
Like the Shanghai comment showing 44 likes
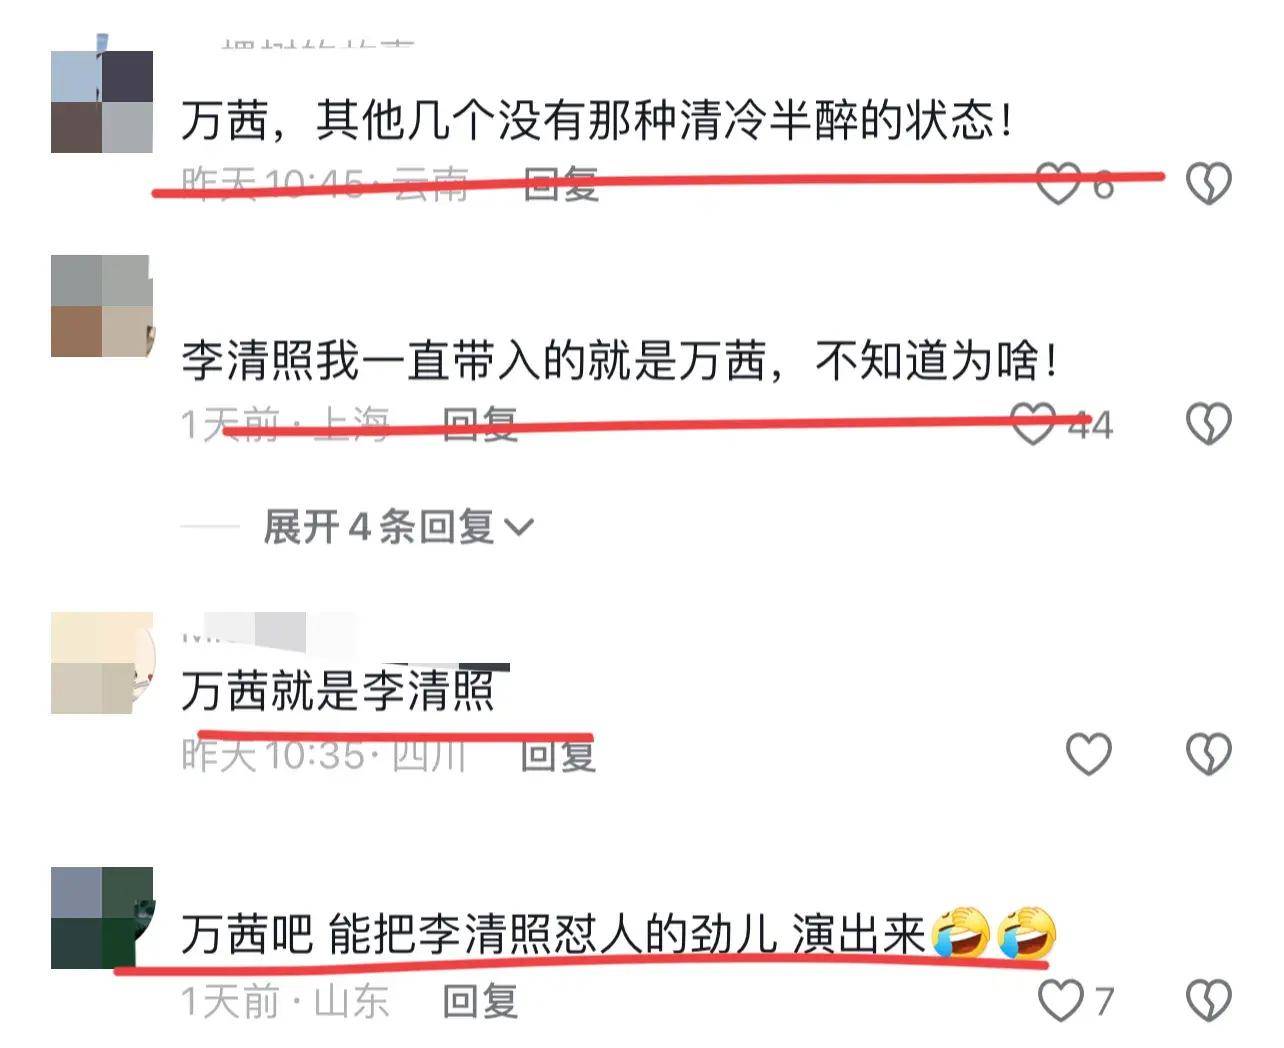1033,424
